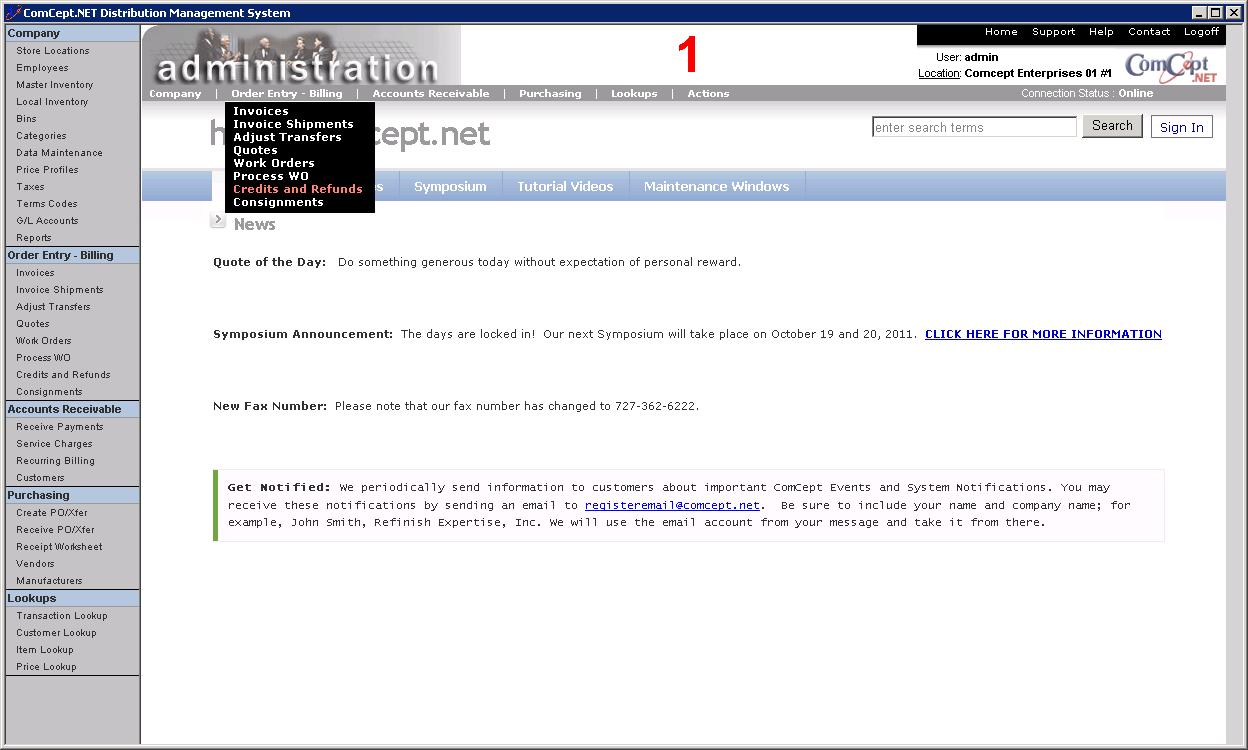Open the Purchasing top menu

click(550, 94)
